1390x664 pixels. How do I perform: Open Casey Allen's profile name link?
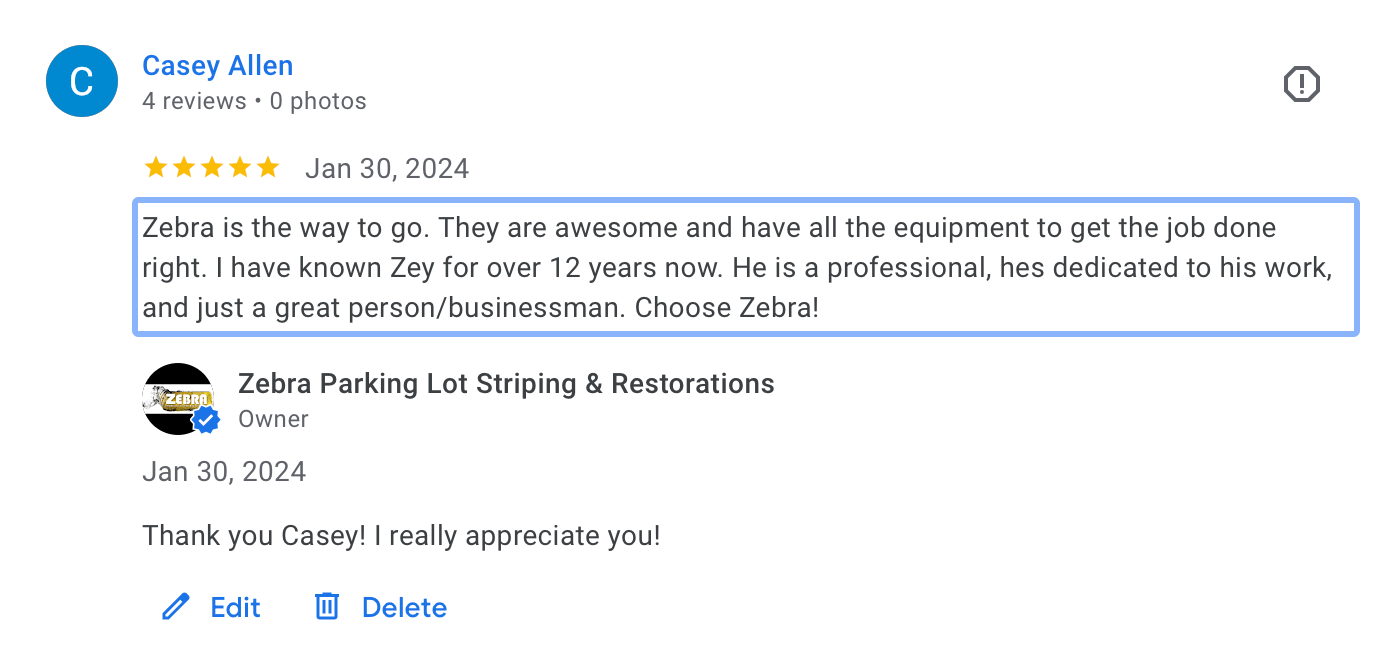217,66
